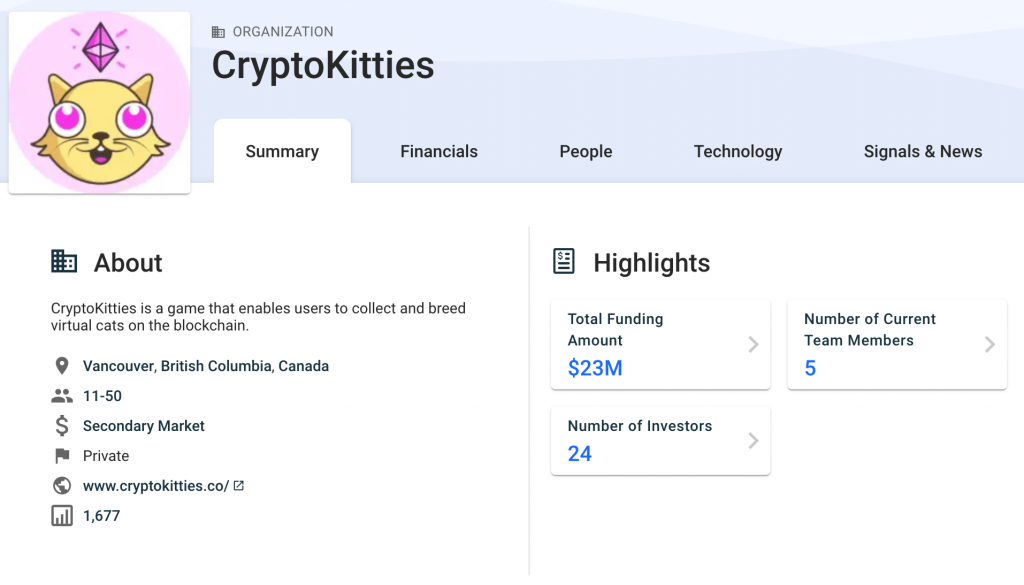Click the location pin icon

(62, 366)
